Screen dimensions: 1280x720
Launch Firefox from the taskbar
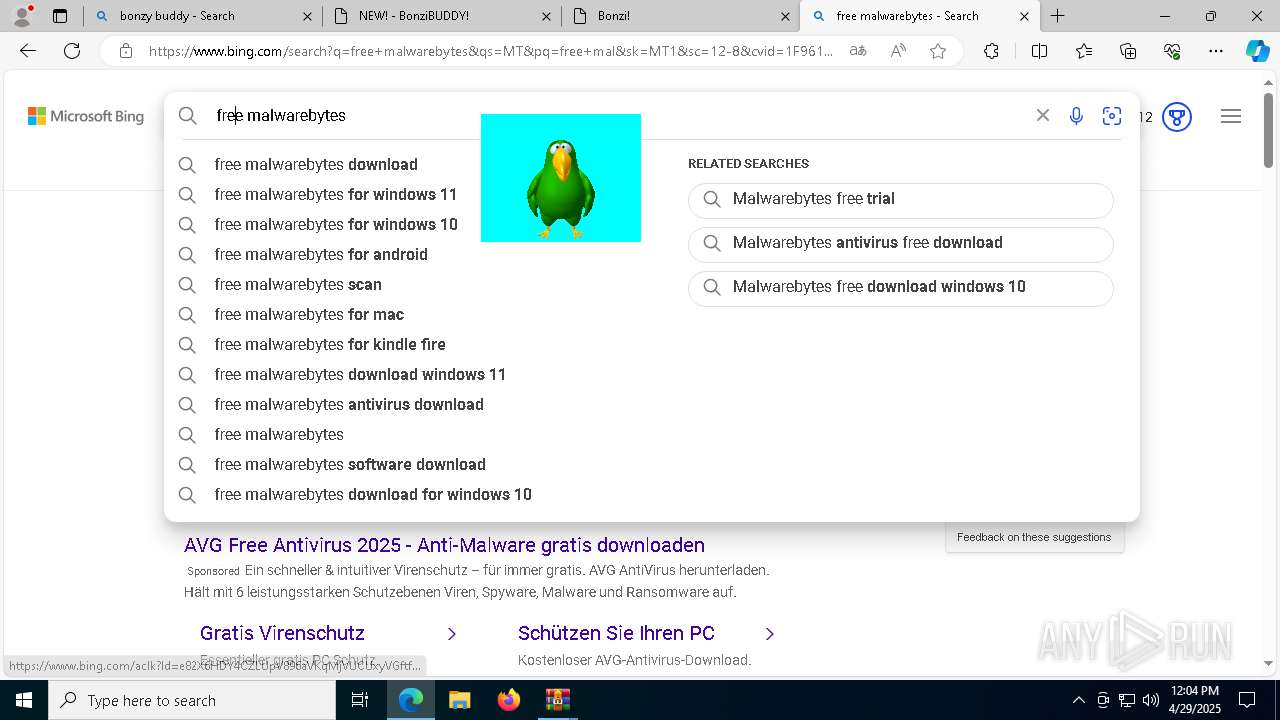coord(508,700)
